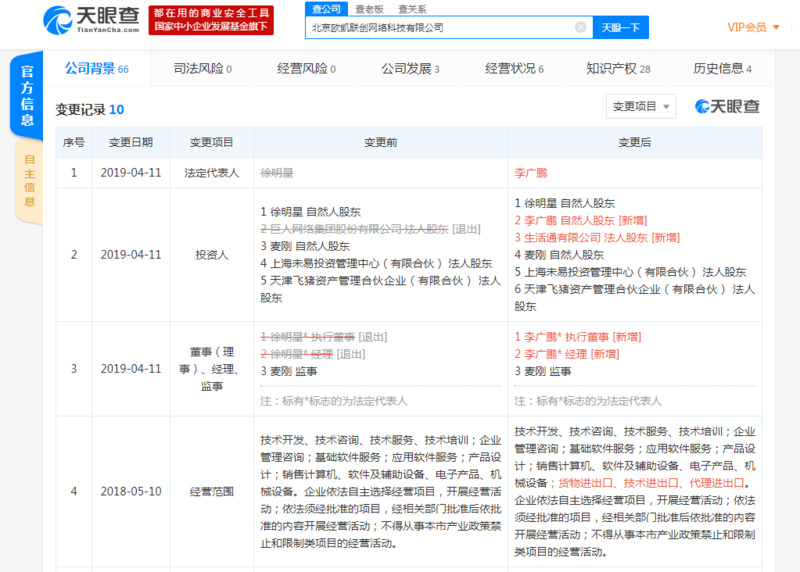This screenshot has width=800, height=572.
Task: Click the 天眼一下 search button
Action: [620, 28]
